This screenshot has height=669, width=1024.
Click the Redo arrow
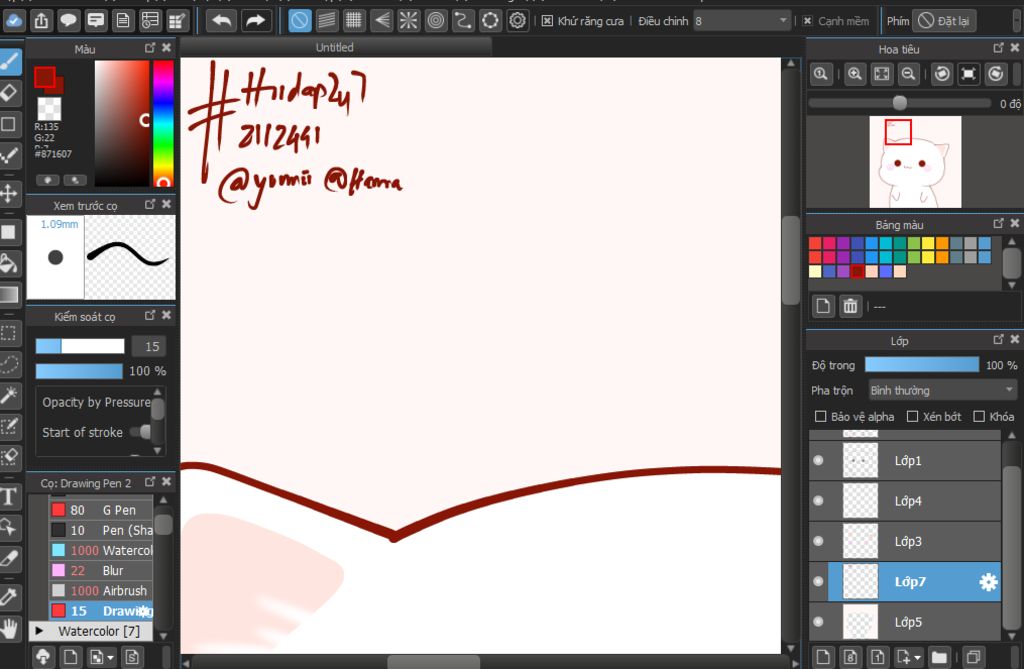(x=255, y=21)
